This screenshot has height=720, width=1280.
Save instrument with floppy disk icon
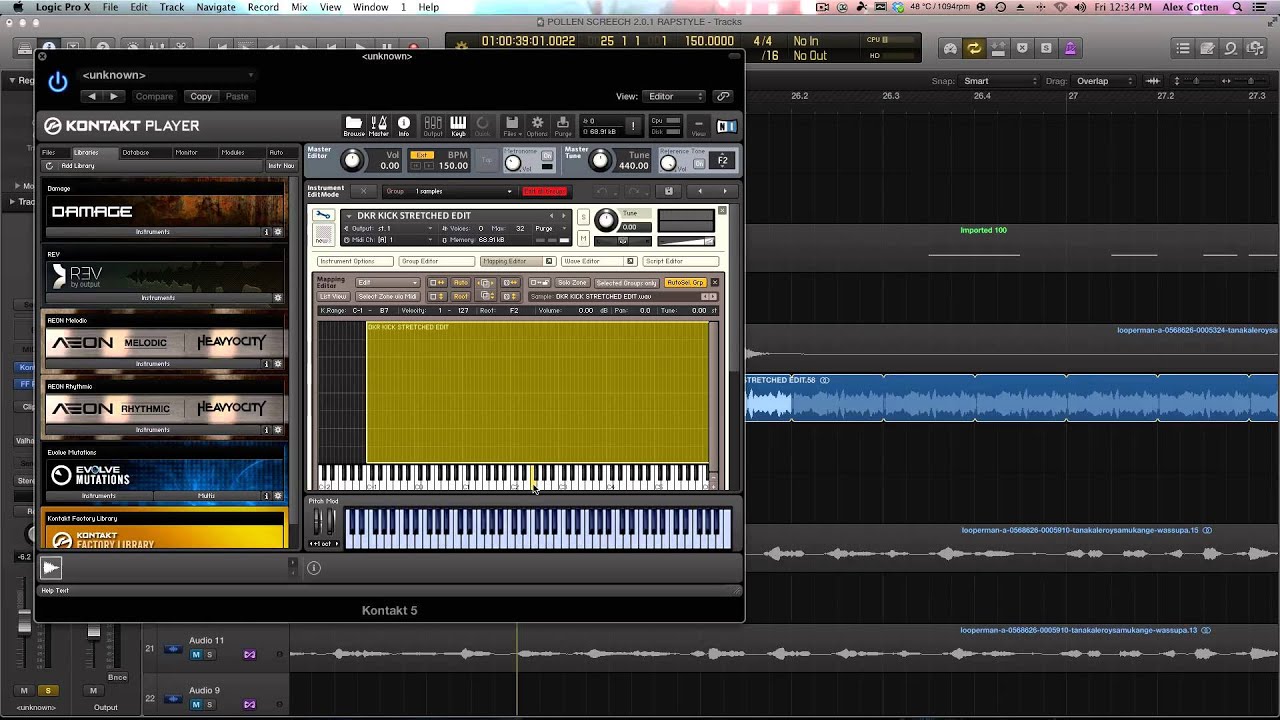coord(669,191)
